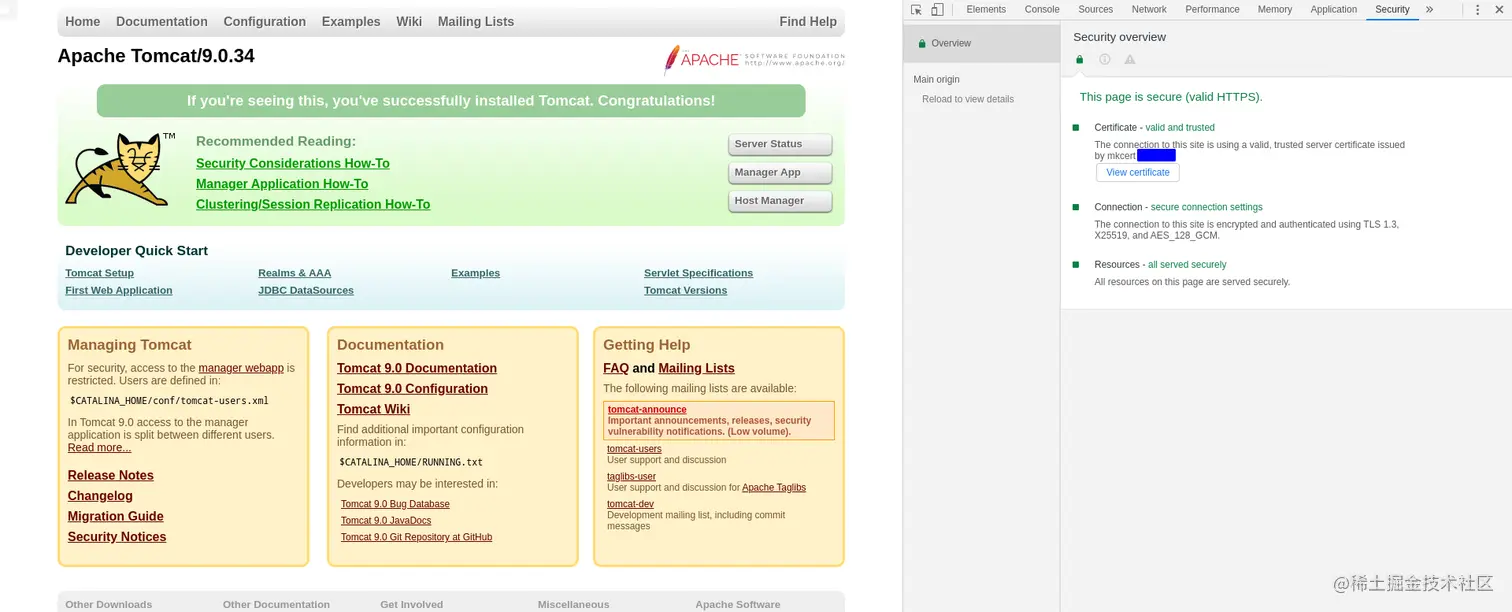Switch to the Performance tab

point(1212,10)
